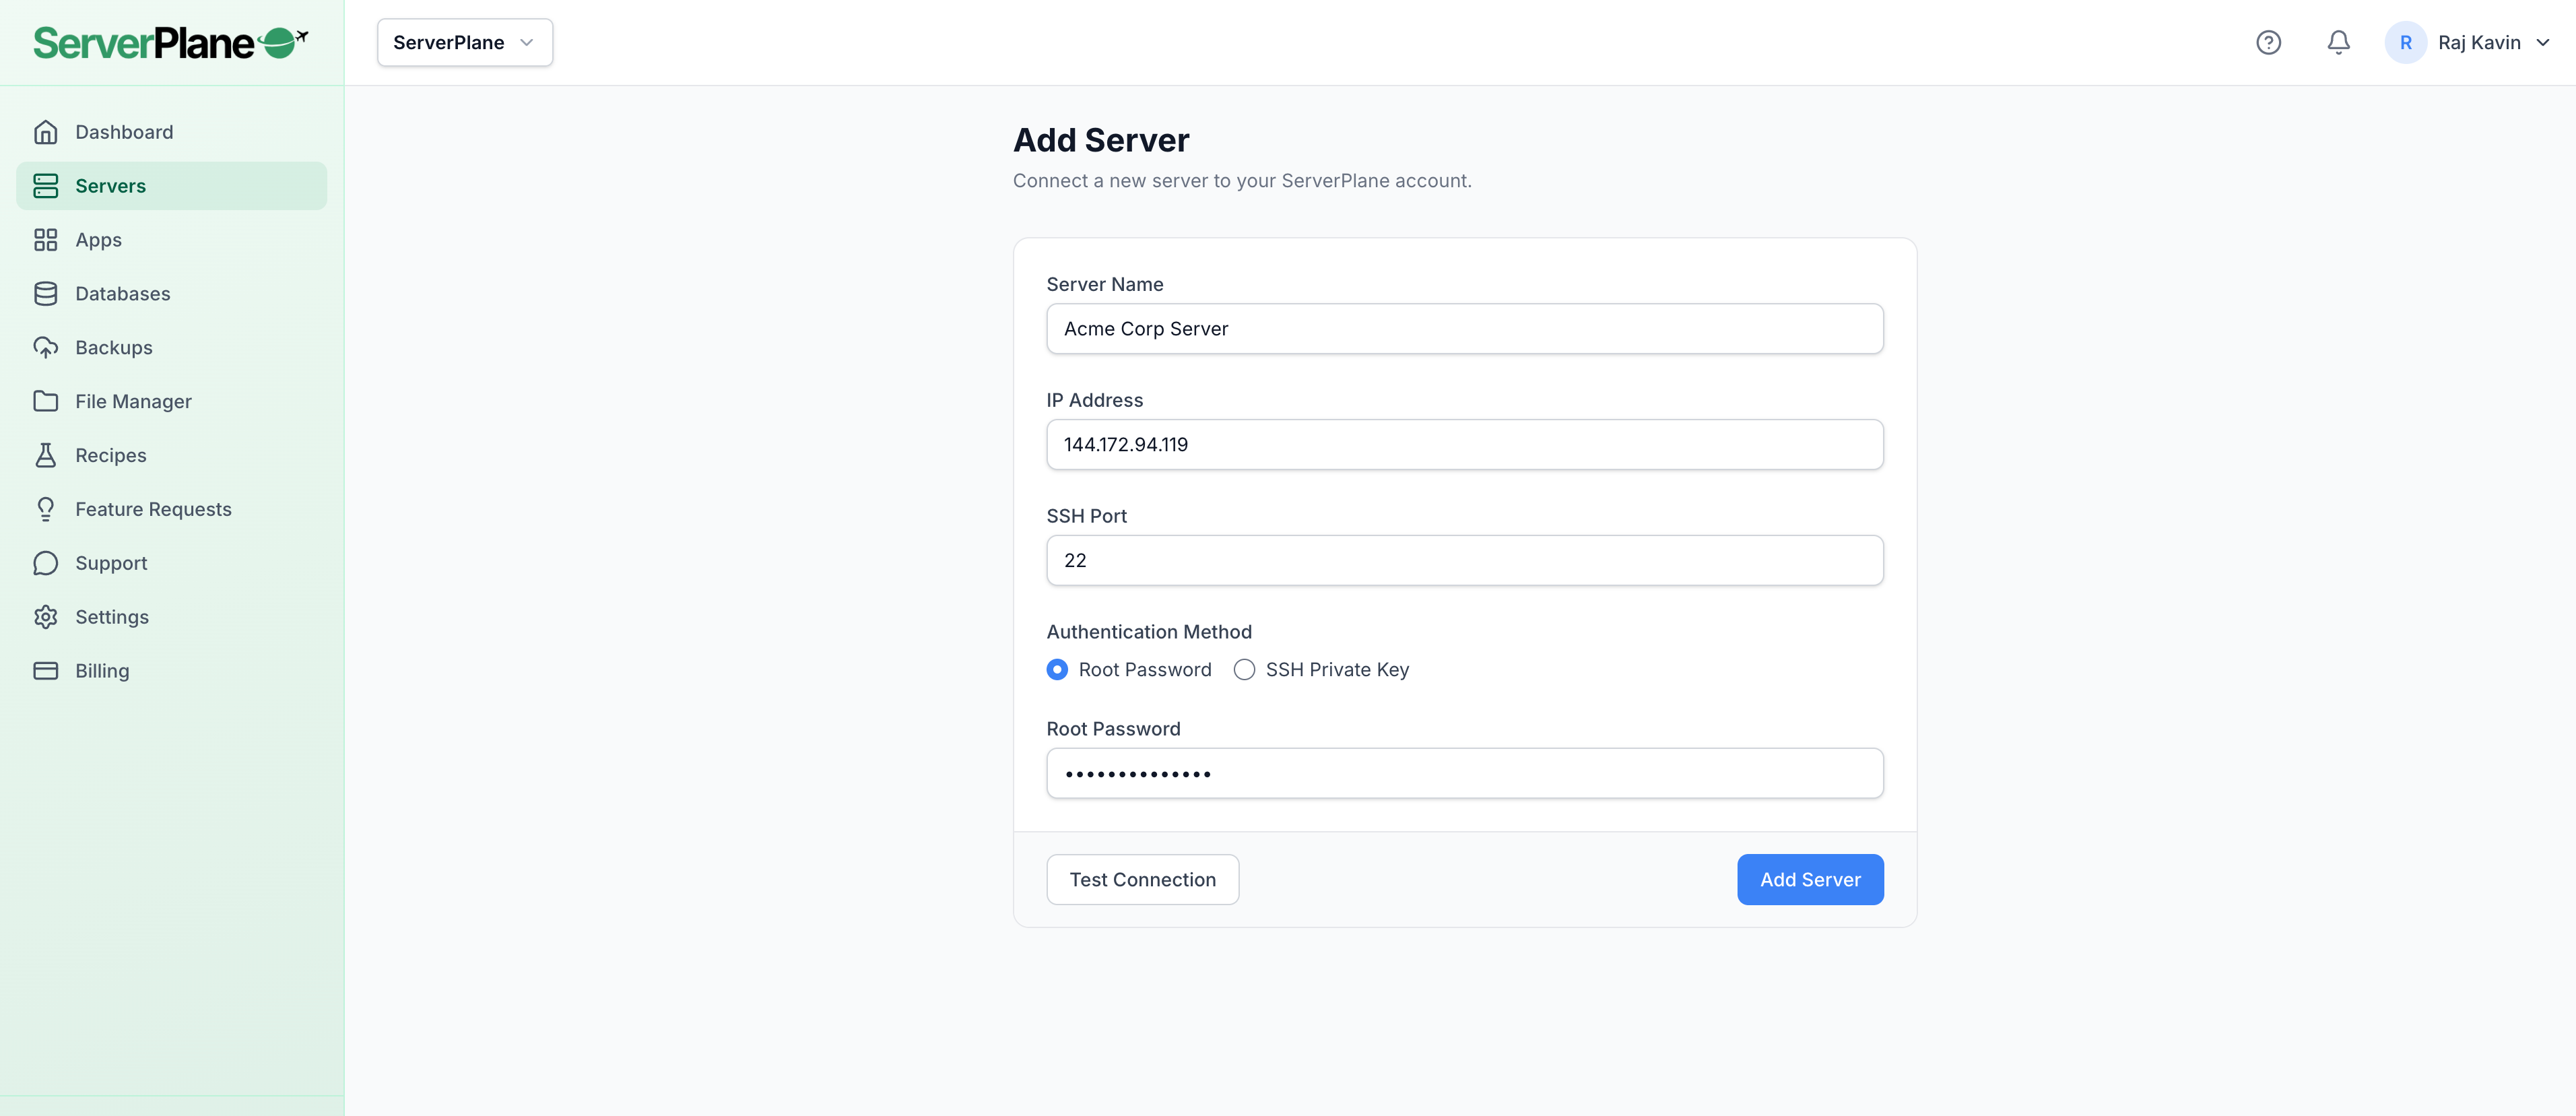Click the Recipes flask icon

click(x=46, y=456)
